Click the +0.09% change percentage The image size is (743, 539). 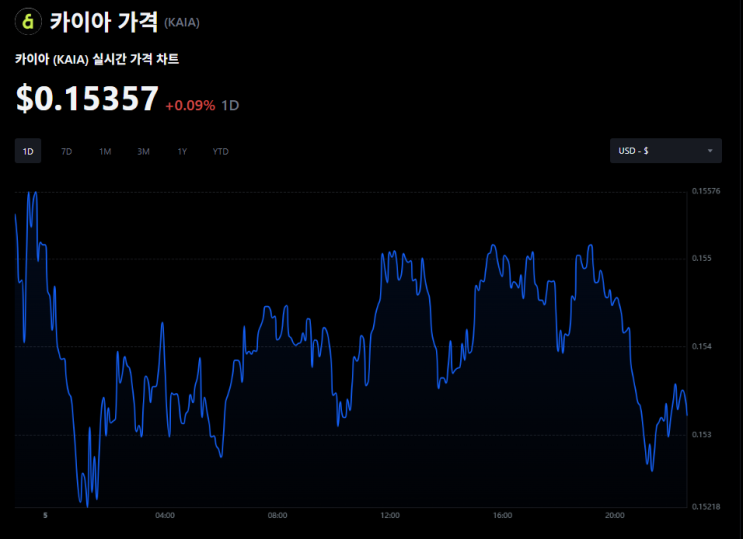coord(190,105)
